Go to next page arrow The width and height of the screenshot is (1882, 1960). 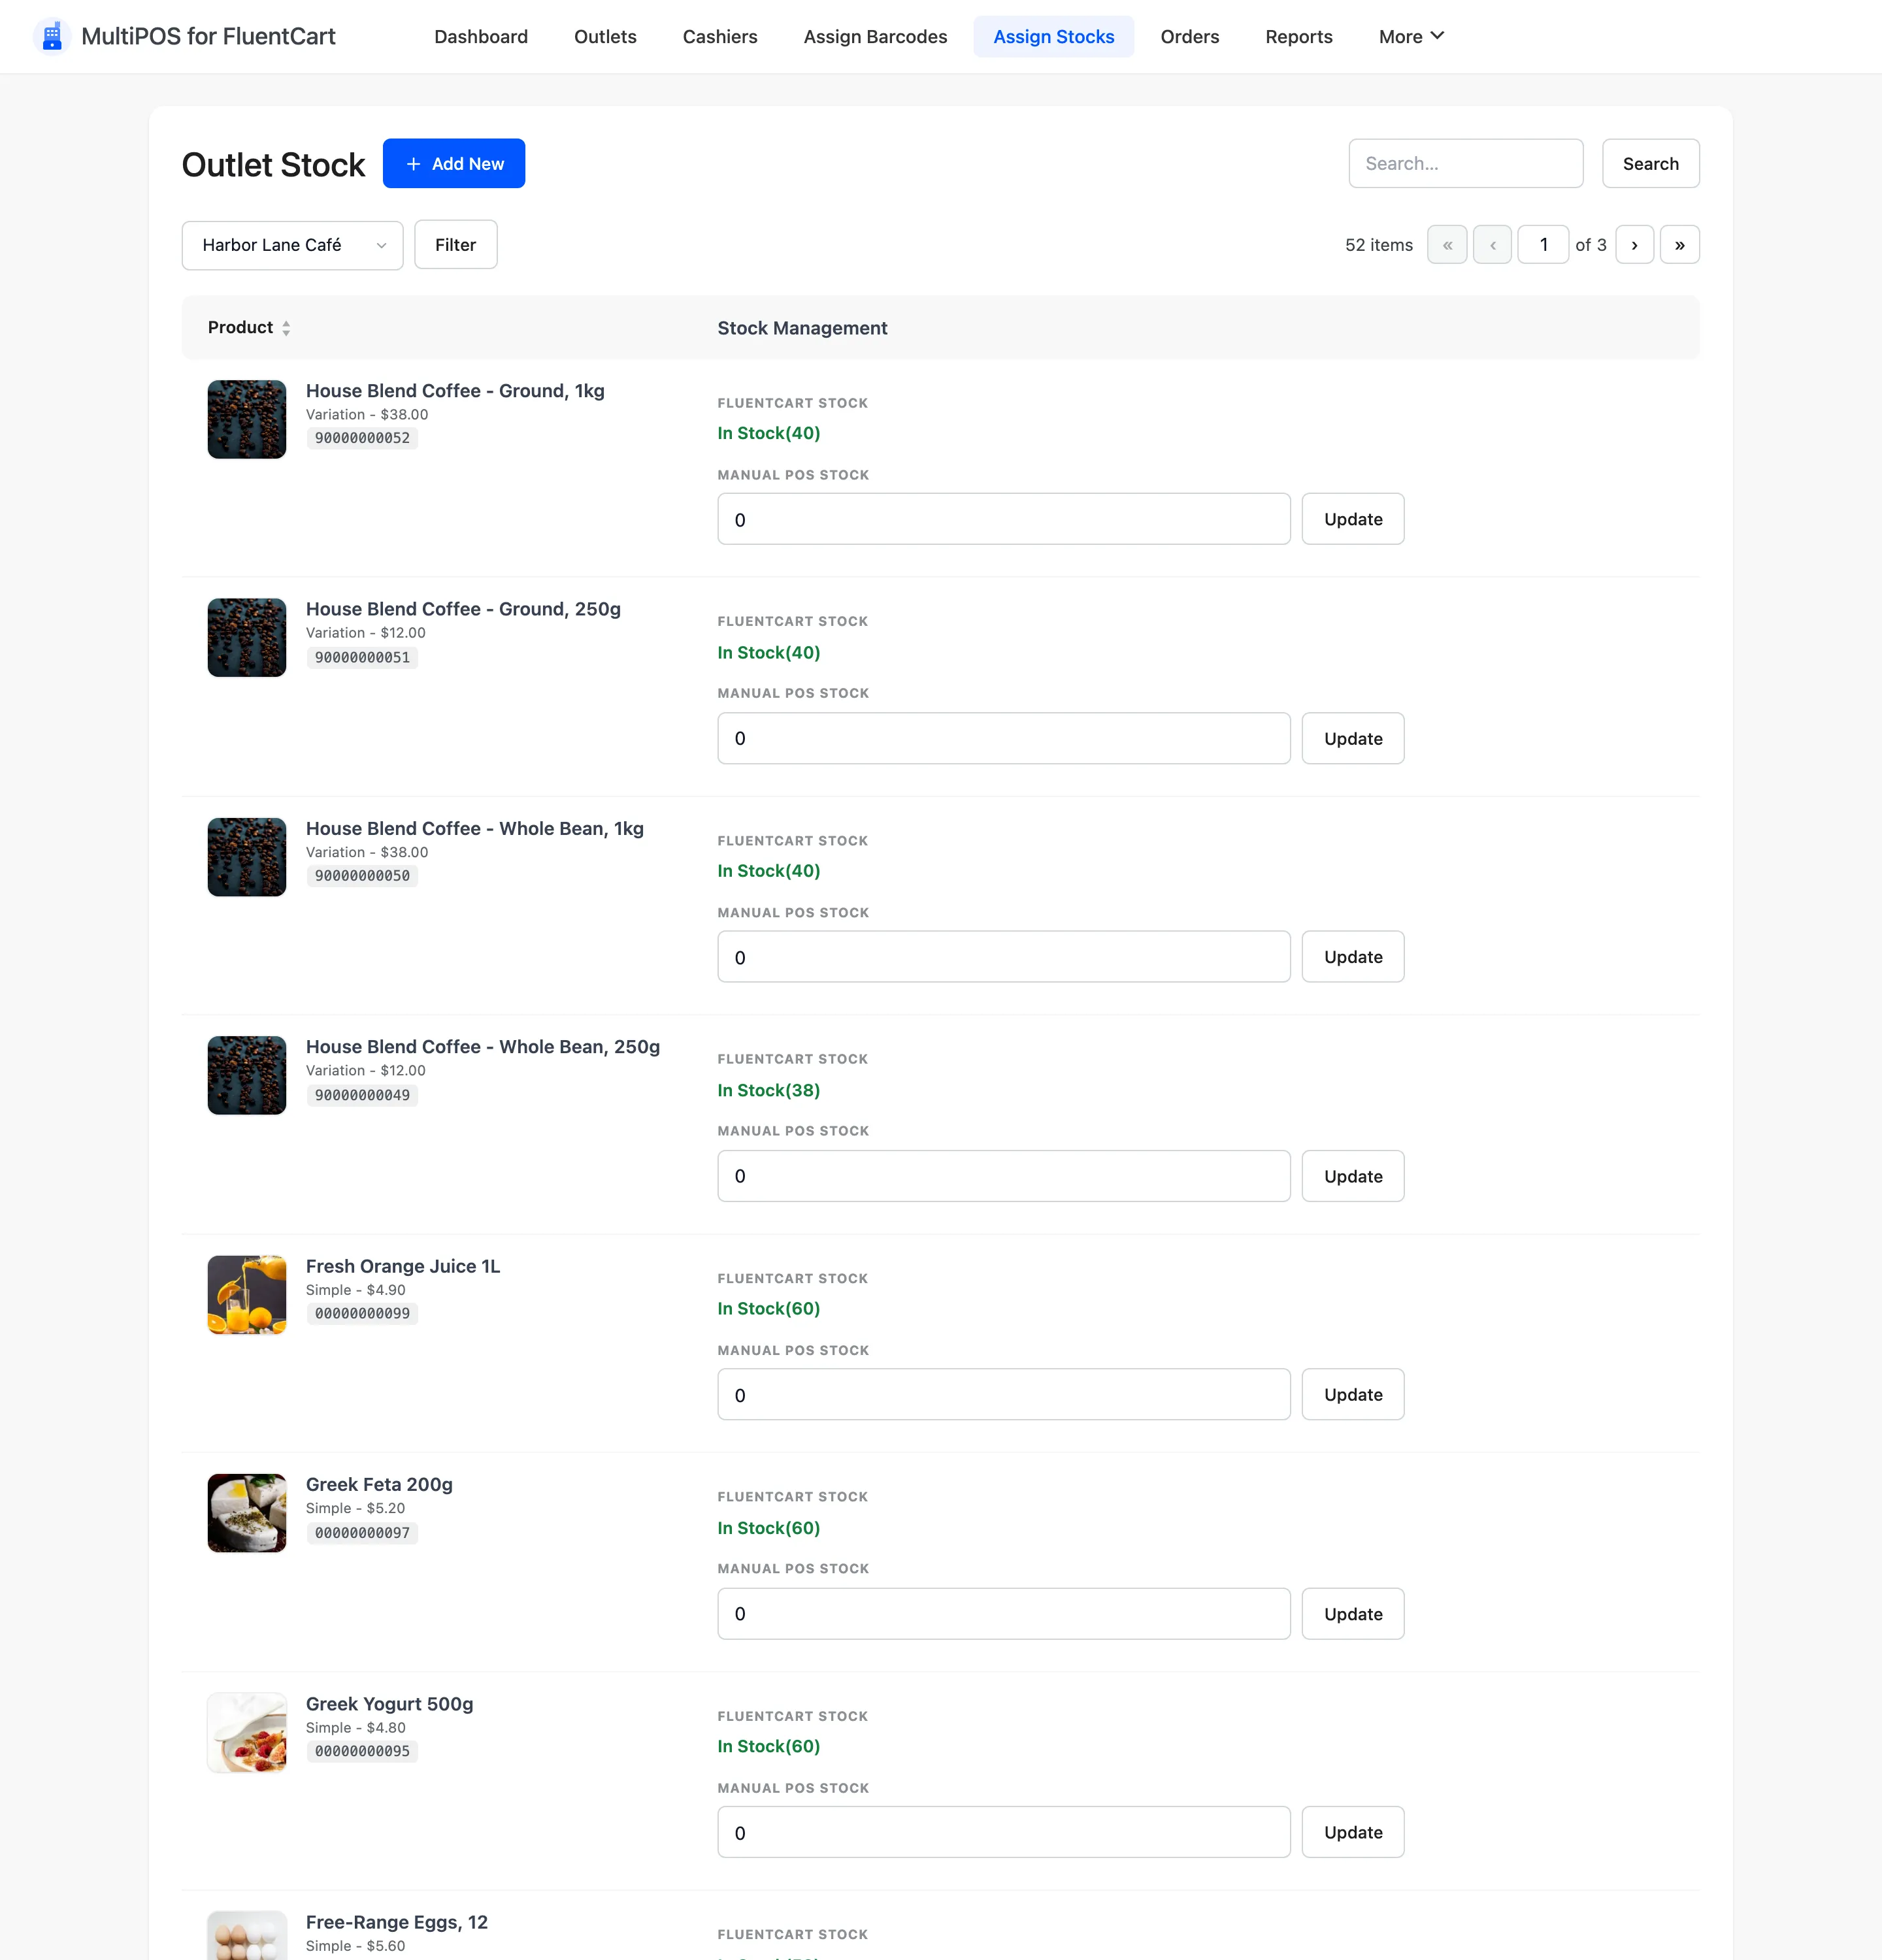coord(1634,245)
